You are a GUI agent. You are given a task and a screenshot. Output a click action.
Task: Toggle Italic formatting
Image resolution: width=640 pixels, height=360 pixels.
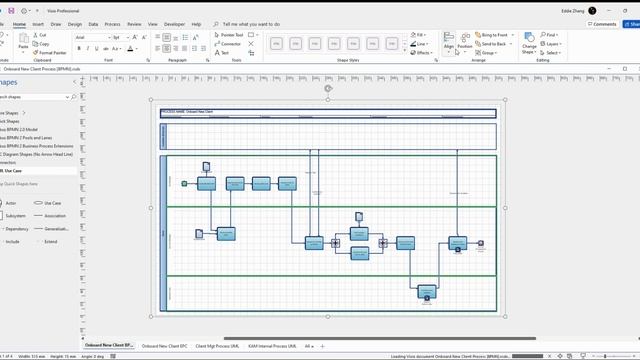pos(88,49)
